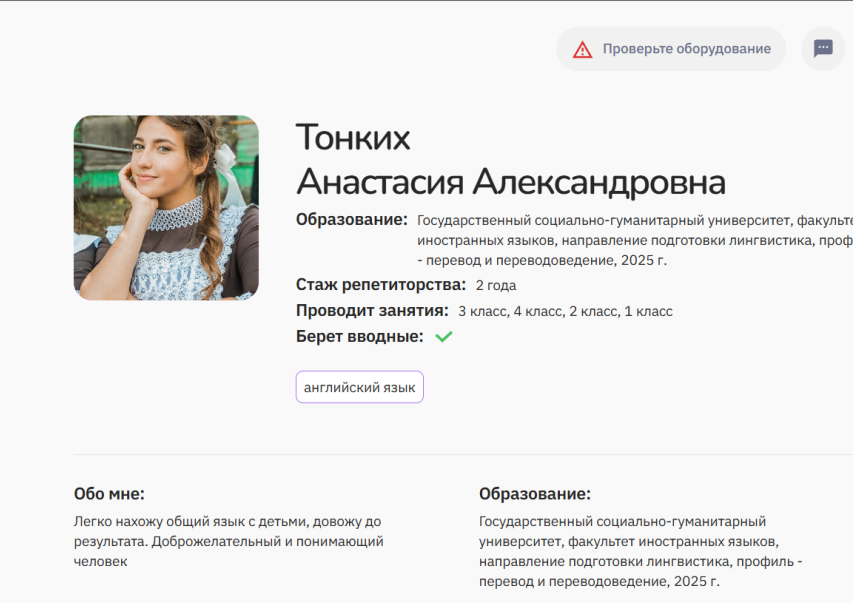Click the top education text beside the name

pos(635,240)
